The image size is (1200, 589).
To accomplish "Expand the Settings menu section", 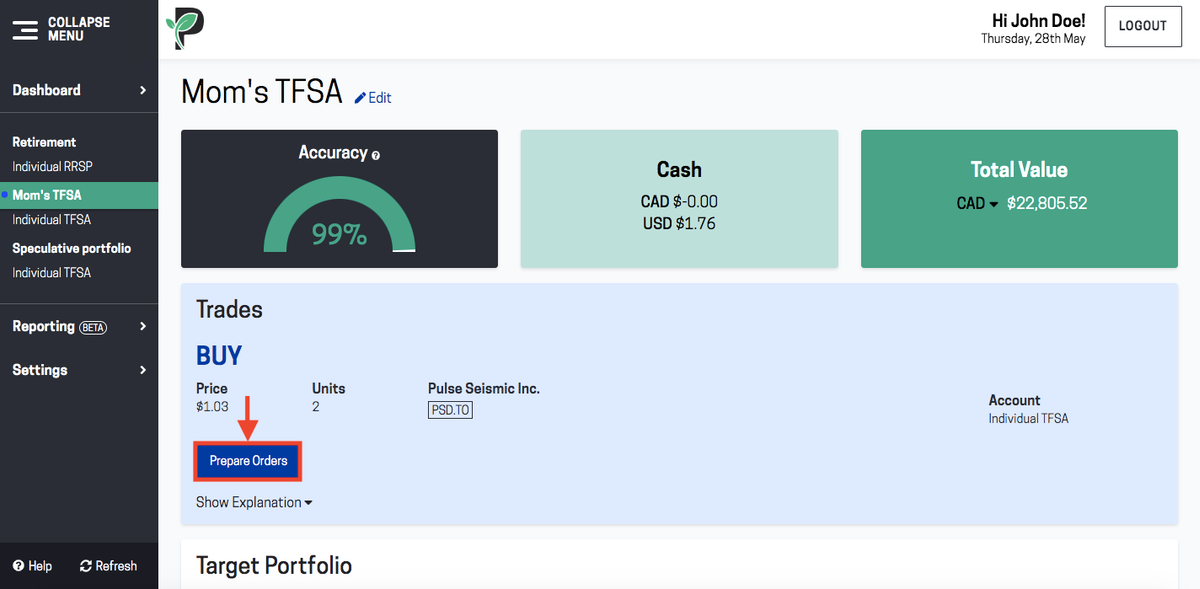I will point(79,370).
